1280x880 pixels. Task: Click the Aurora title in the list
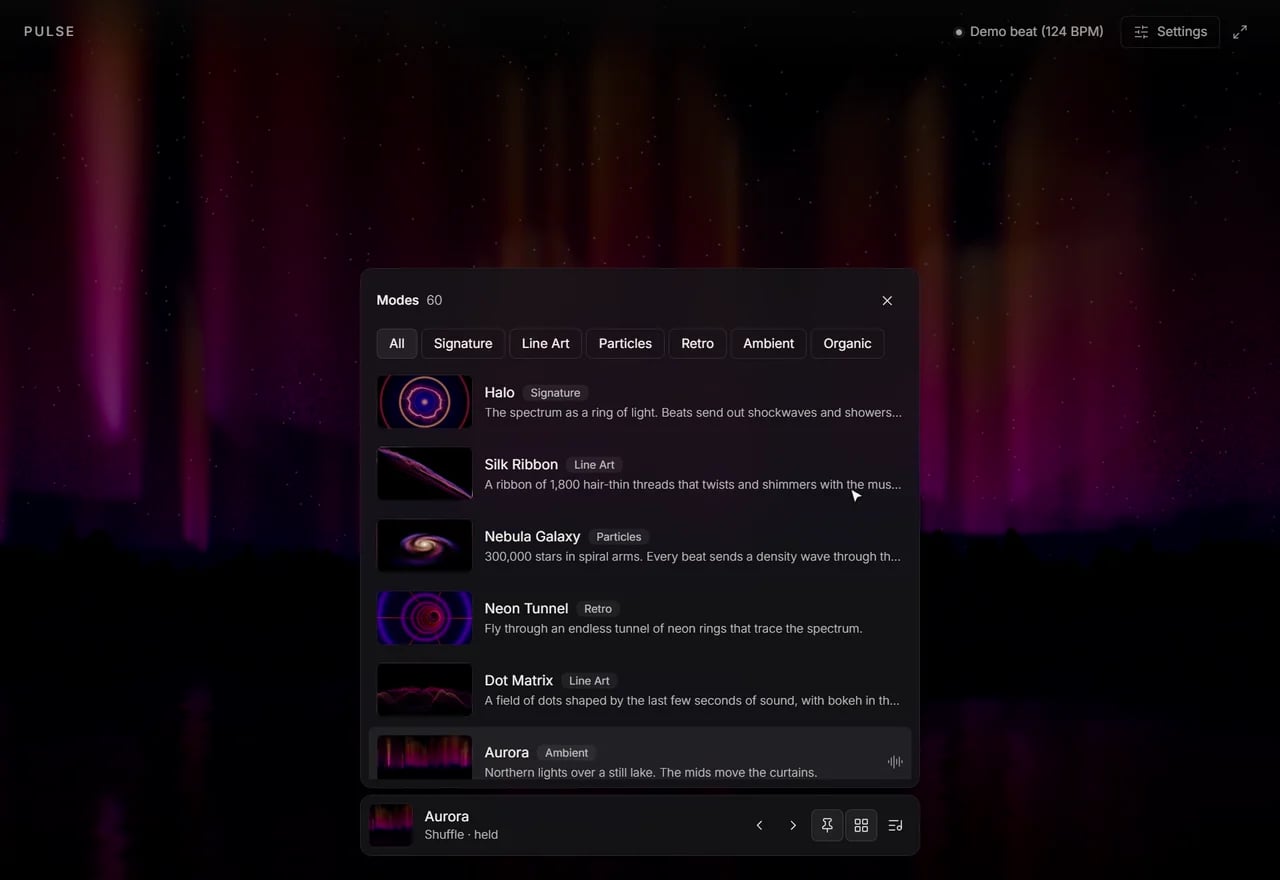tap(507, 753)
